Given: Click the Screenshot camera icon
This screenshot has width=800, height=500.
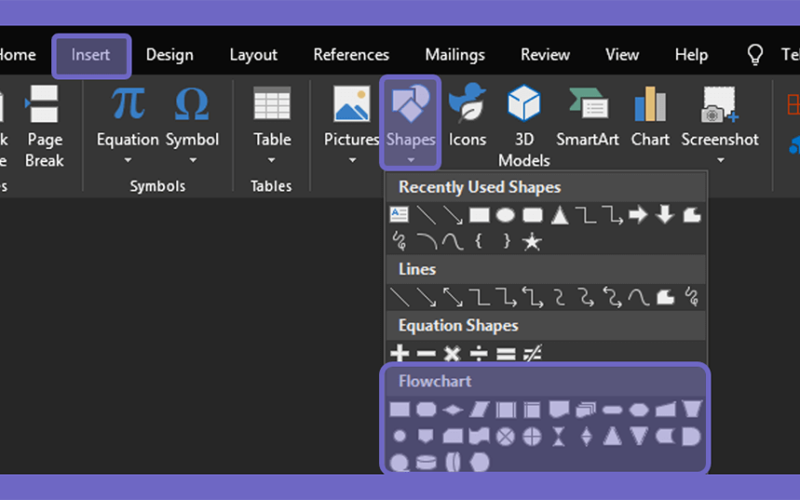Looking at the screenshot, I should point(719,104).
